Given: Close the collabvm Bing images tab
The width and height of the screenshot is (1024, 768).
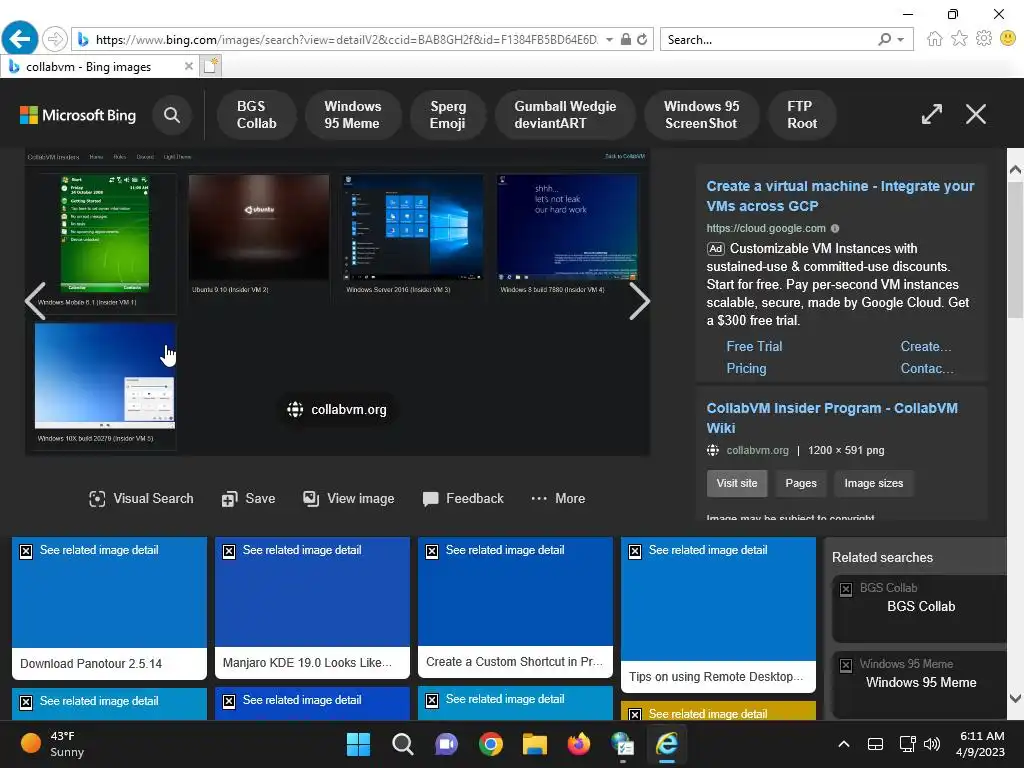Looking at the screenshot, I should point(188,66).
